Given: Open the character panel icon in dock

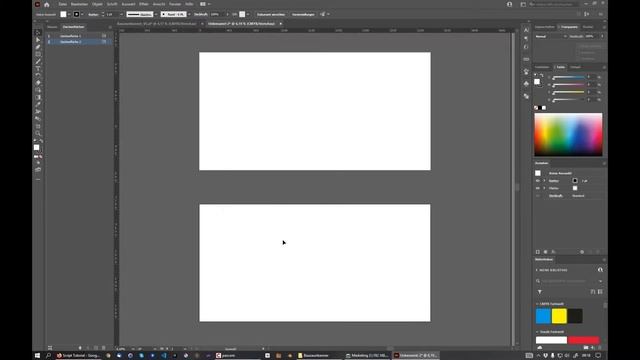Looking at the screenshot, I should (526, 30).
